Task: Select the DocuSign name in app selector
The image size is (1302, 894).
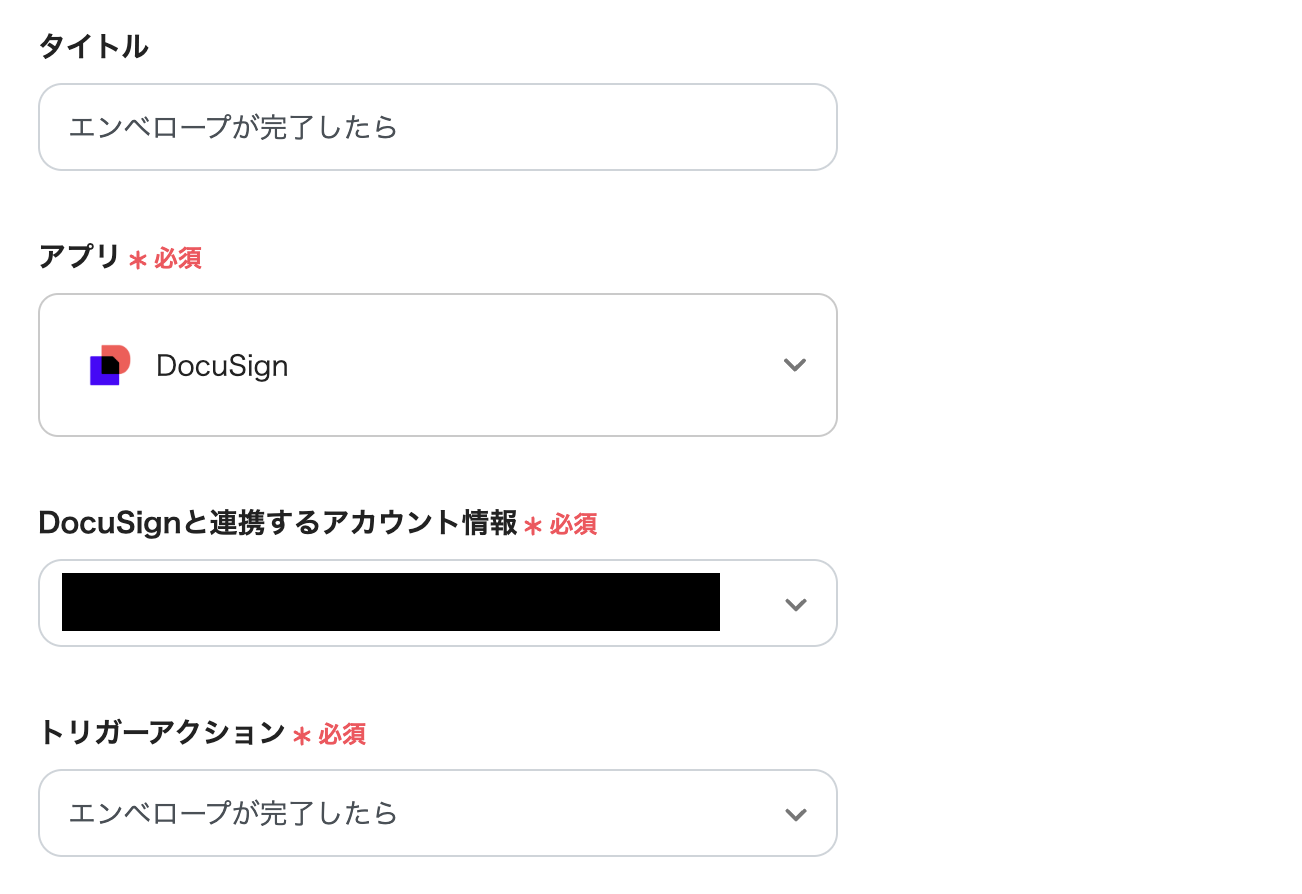Action: 222,366
